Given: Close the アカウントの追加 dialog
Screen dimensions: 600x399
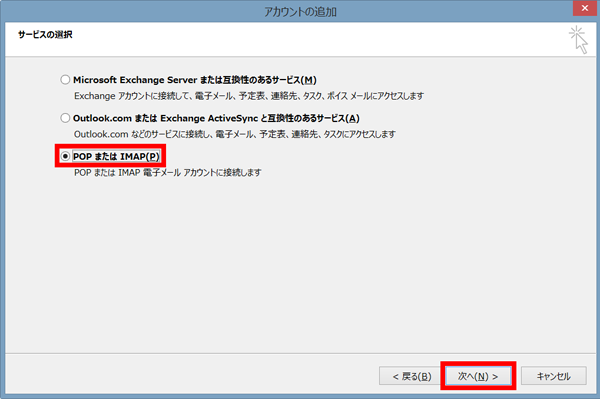Looking at the screenshot, I should pos(585,8).
